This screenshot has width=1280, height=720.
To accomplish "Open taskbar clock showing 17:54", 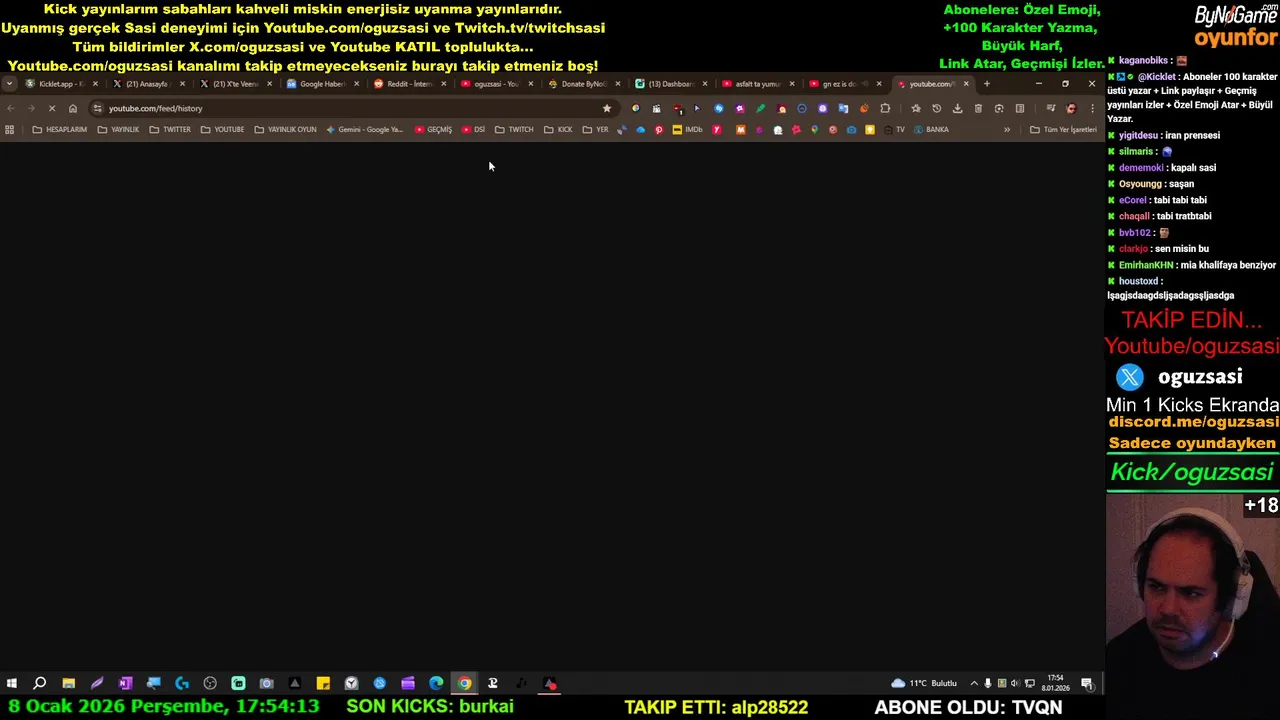I will pos(1055,684).
